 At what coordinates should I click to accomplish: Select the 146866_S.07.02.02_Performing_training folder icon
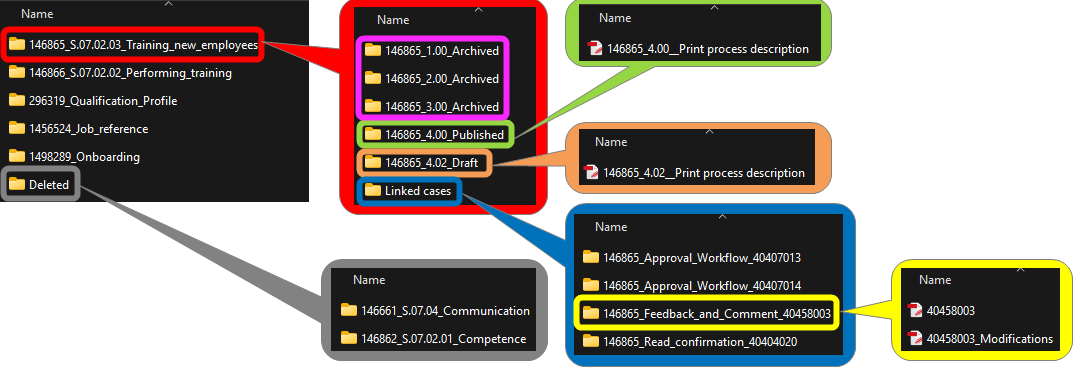17,72
